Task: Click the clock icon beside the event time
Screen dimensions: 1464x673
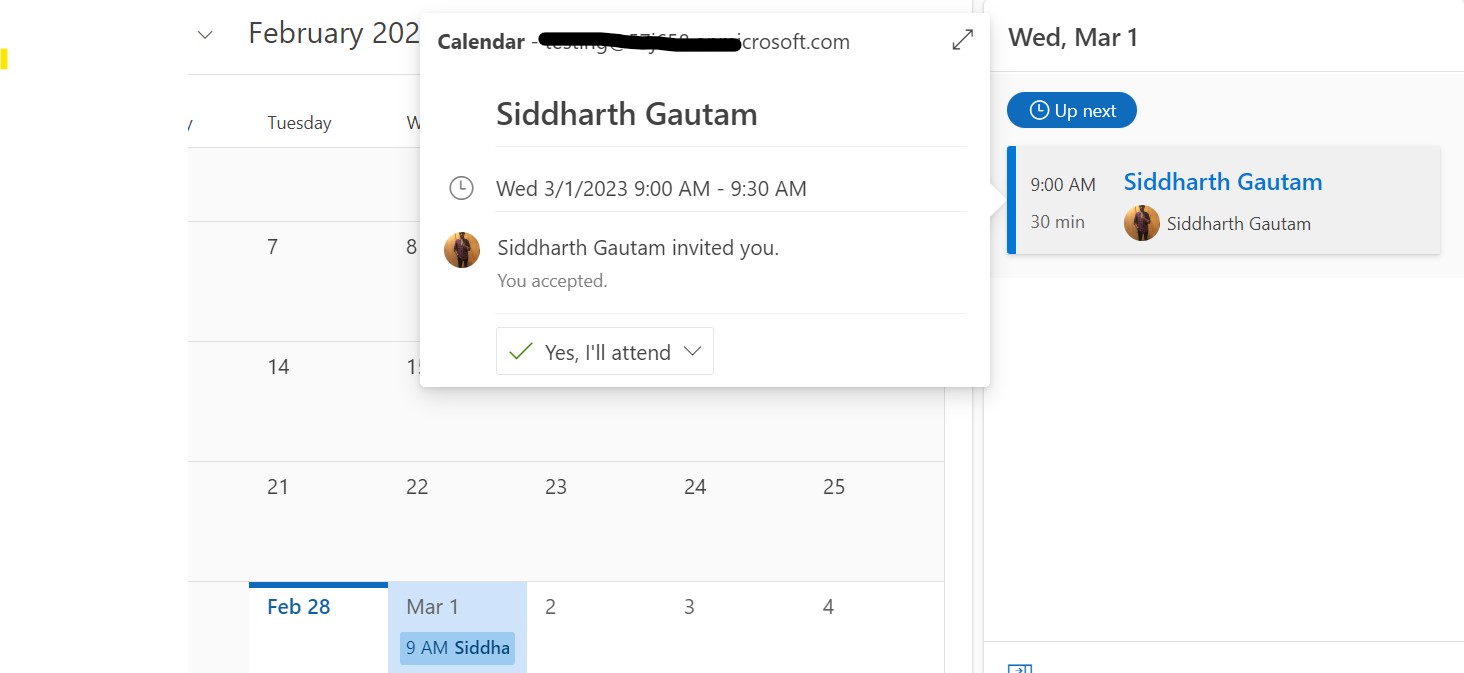Action: click(460, 188)
